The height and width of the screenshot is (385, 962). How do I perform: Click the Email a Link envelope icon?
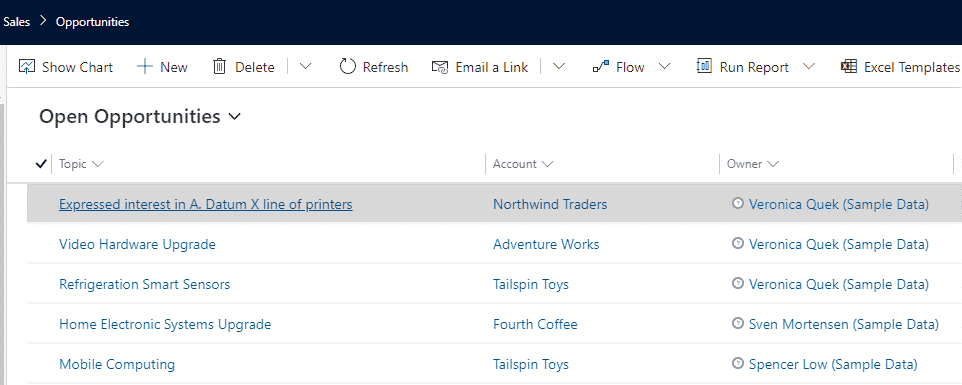click(x=441, y=67)
